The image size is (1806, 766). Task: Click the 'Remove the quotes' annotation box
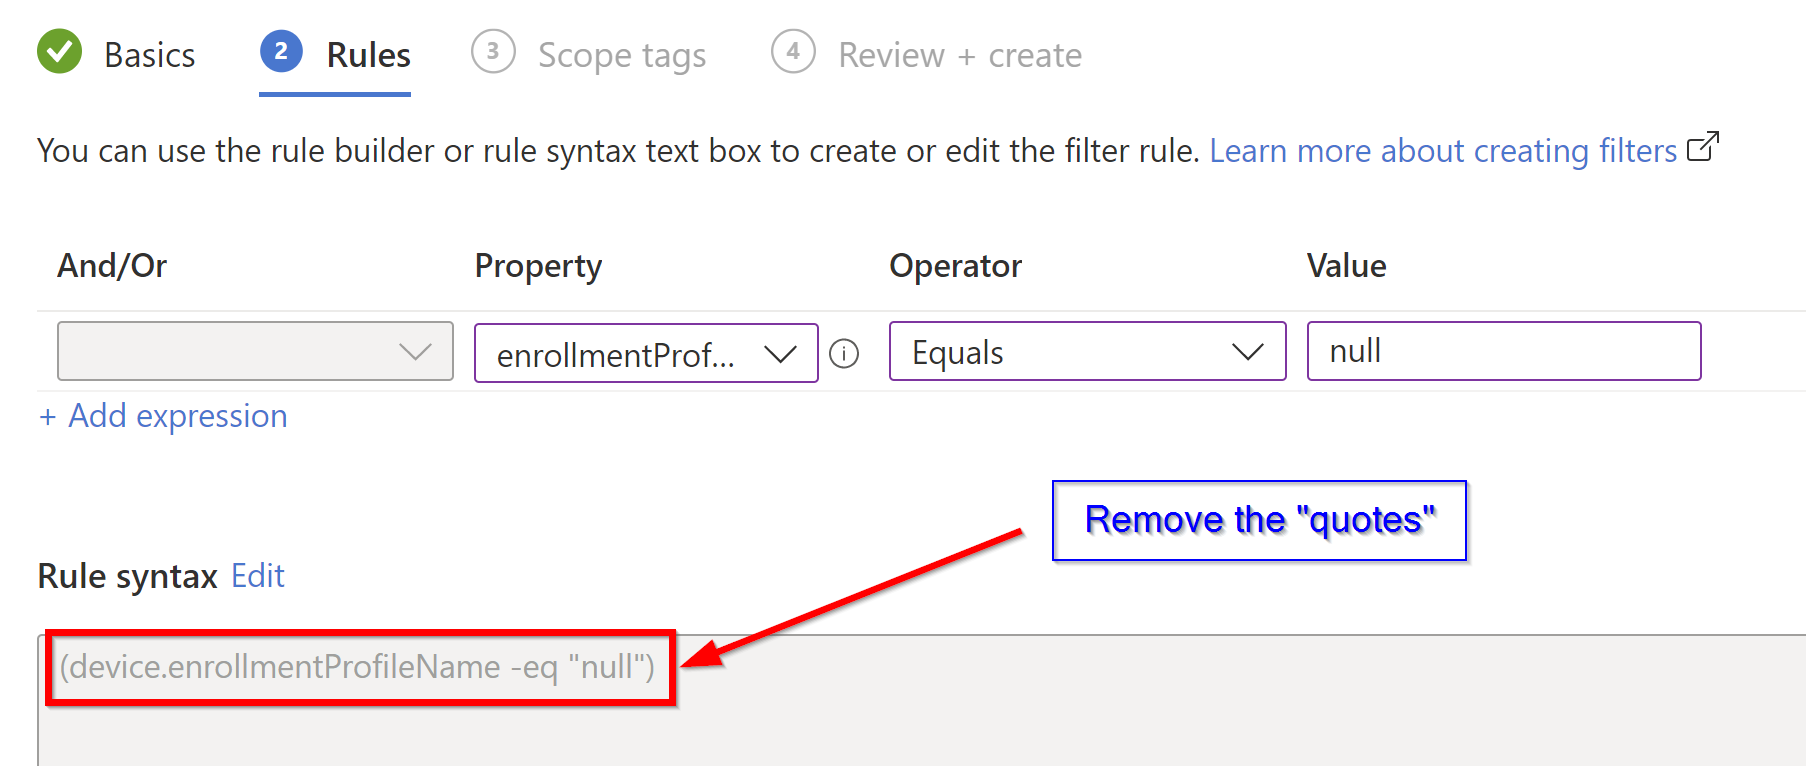pos(1259,521)
